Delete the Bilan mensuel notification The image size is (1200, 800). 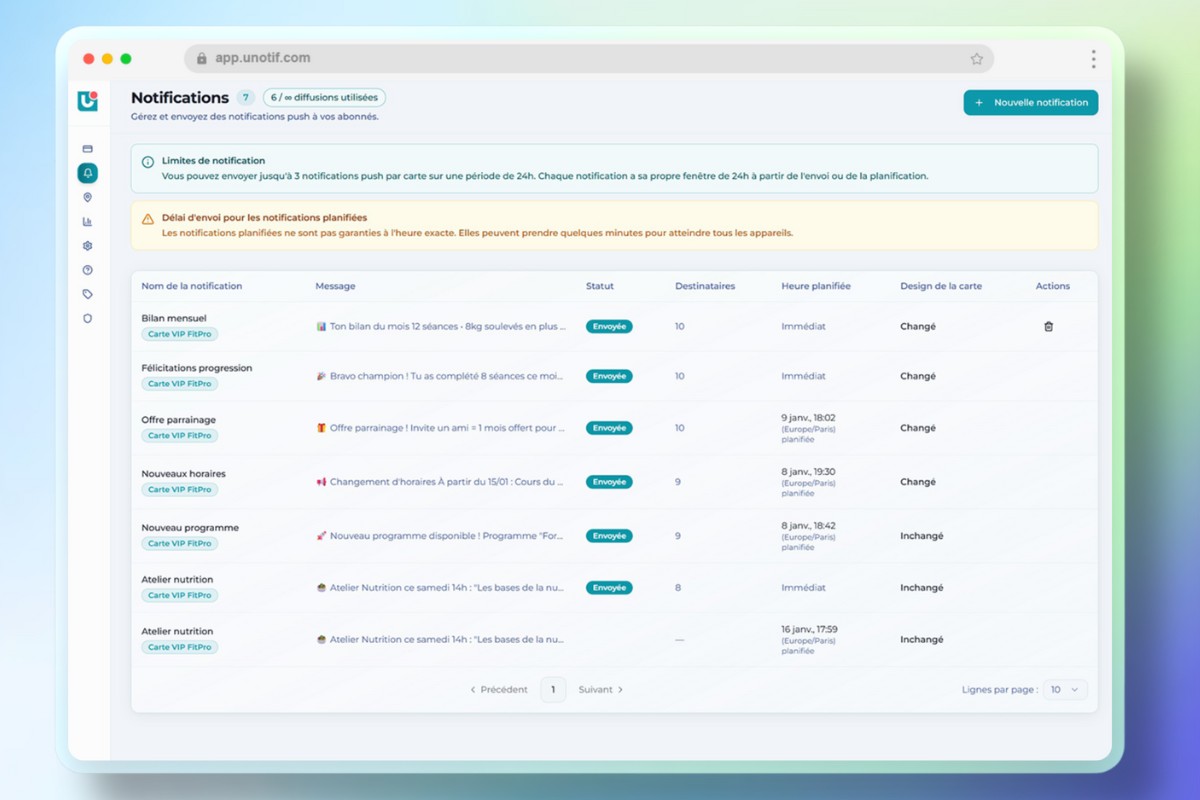1048,326
